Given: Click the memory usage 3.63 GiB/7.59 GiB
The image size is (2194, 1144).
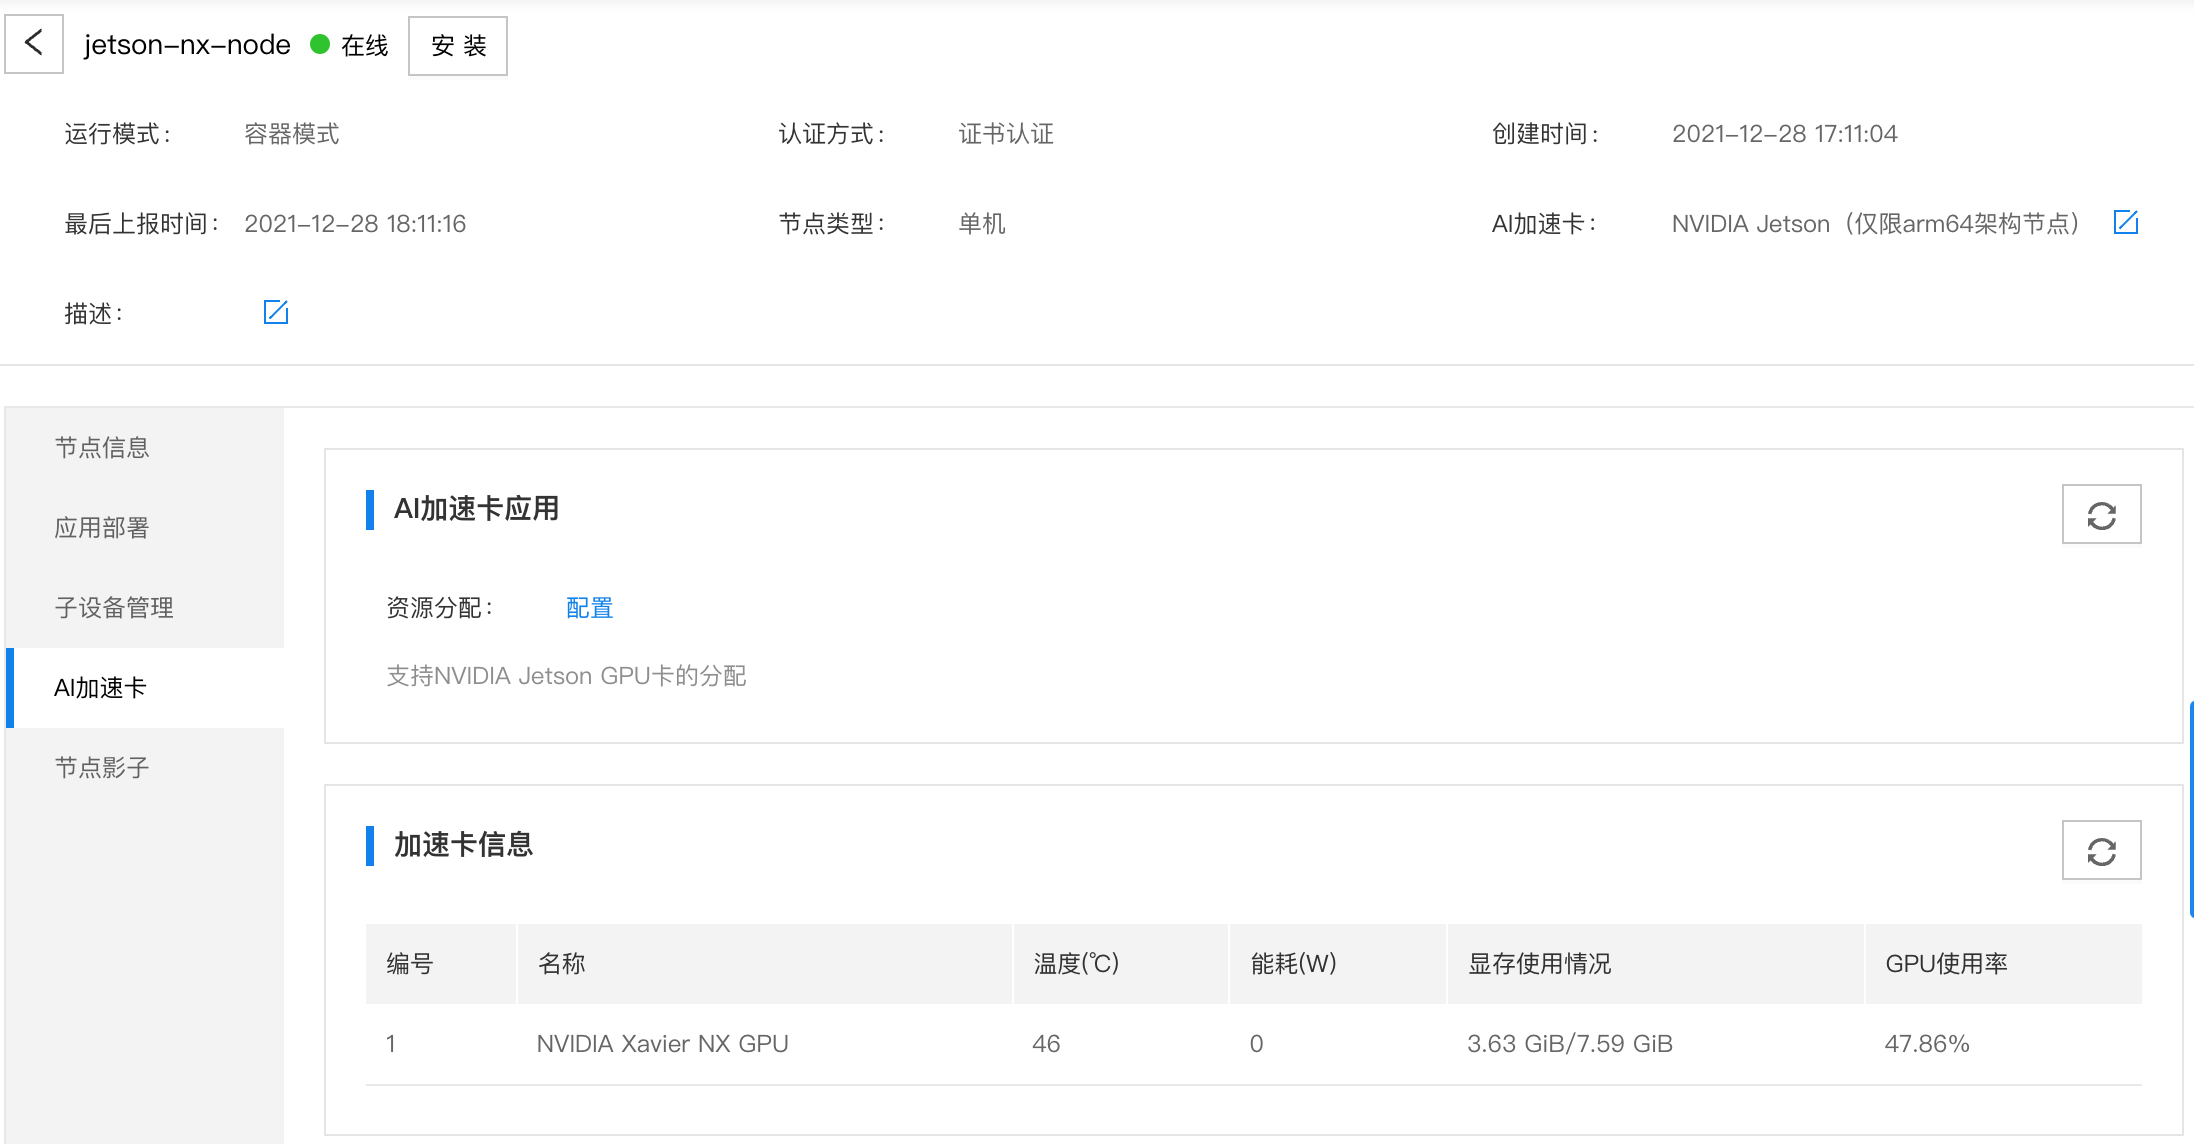Looking at the screenshot, I should coord(1570,1044).
